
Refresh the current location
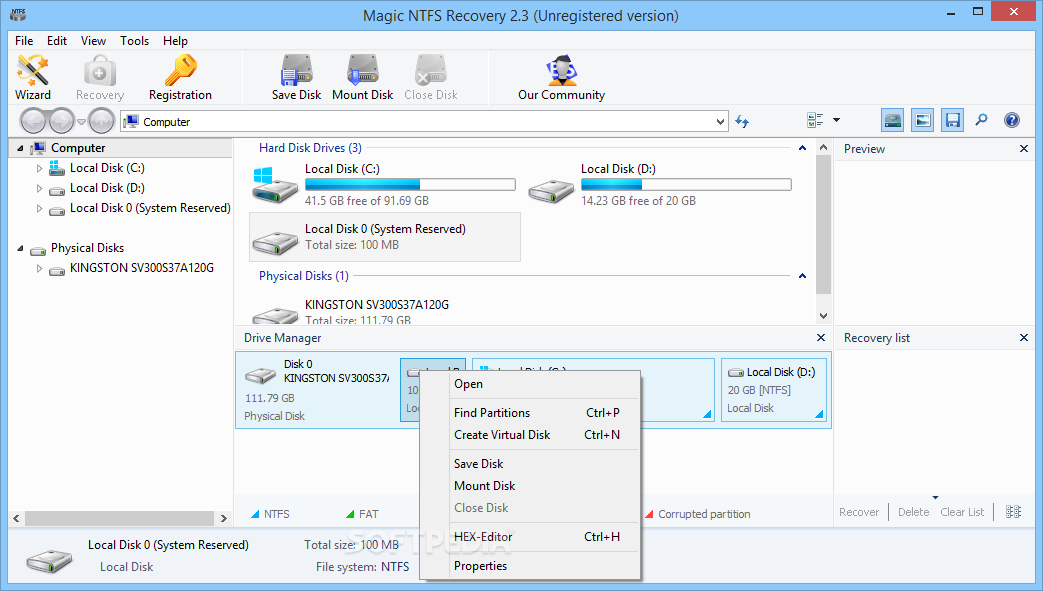pos(742,121)
